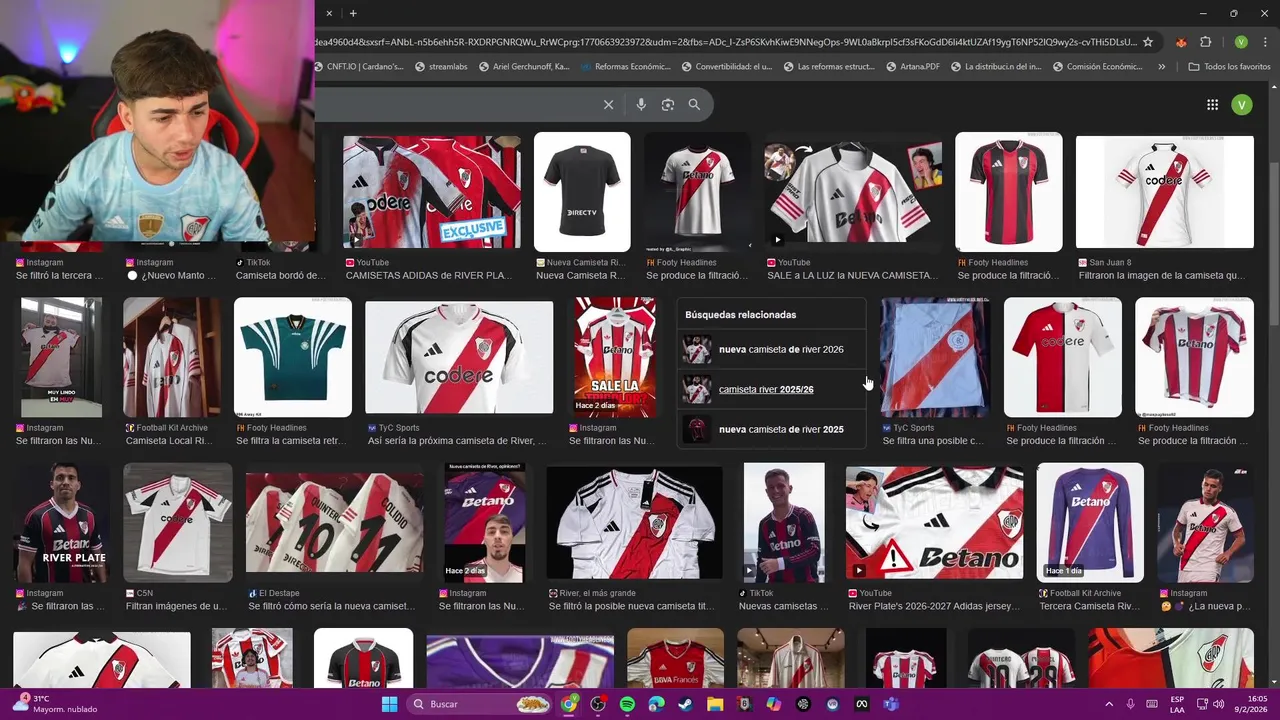
Task: Open Google Chrome from the taskbar
Action: (x=569, y=704)
